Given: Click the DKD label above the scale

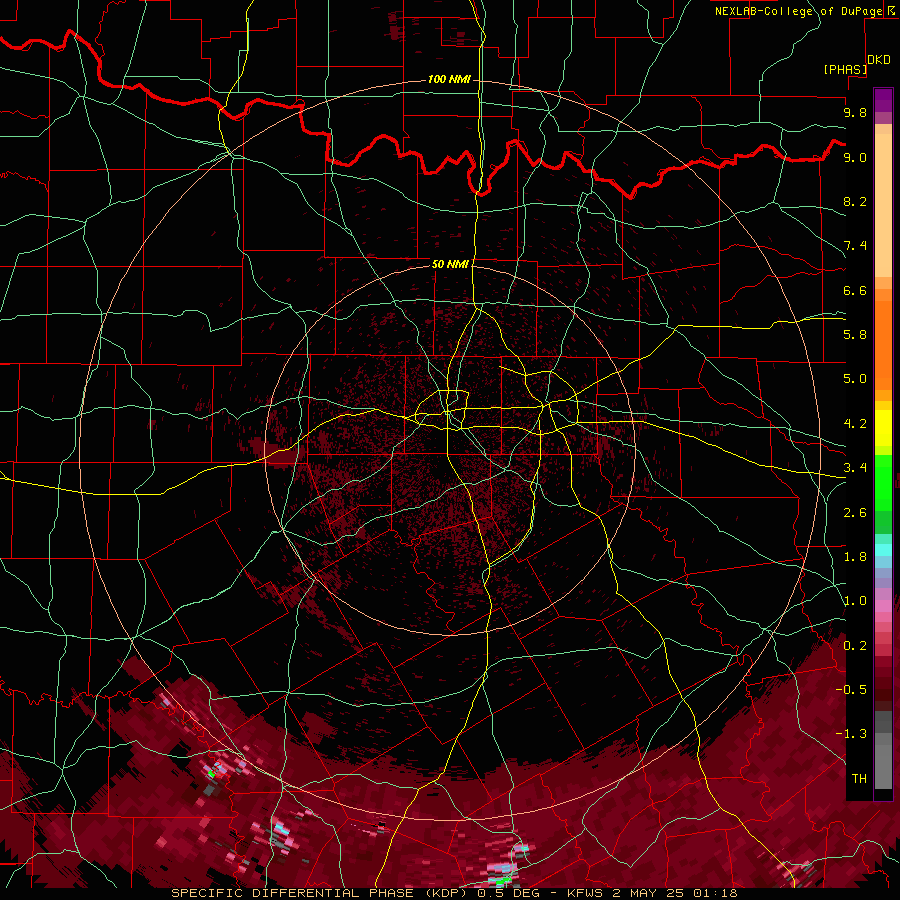Looking at the screenshot, I should (x=879, y=60).
